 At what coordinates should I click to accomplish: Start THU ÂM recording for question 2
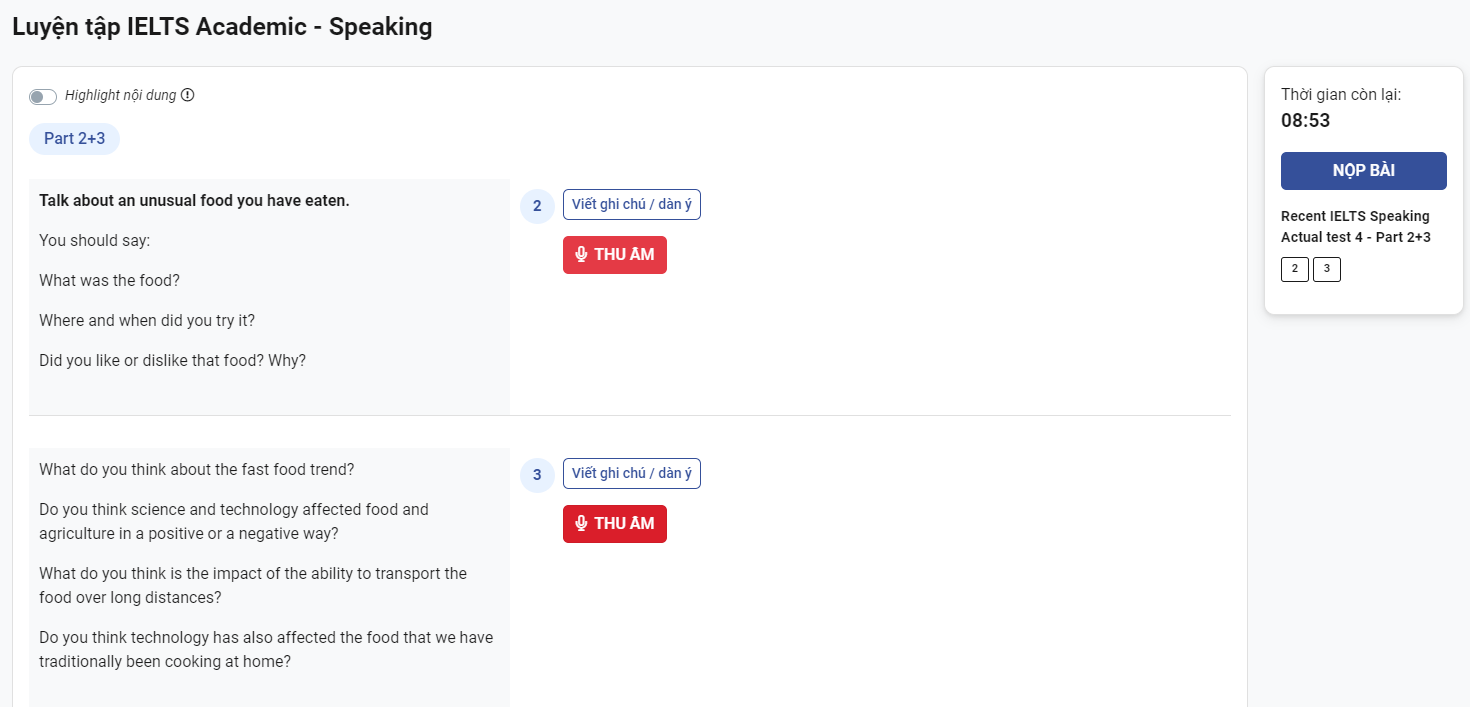tap(615, 255)
